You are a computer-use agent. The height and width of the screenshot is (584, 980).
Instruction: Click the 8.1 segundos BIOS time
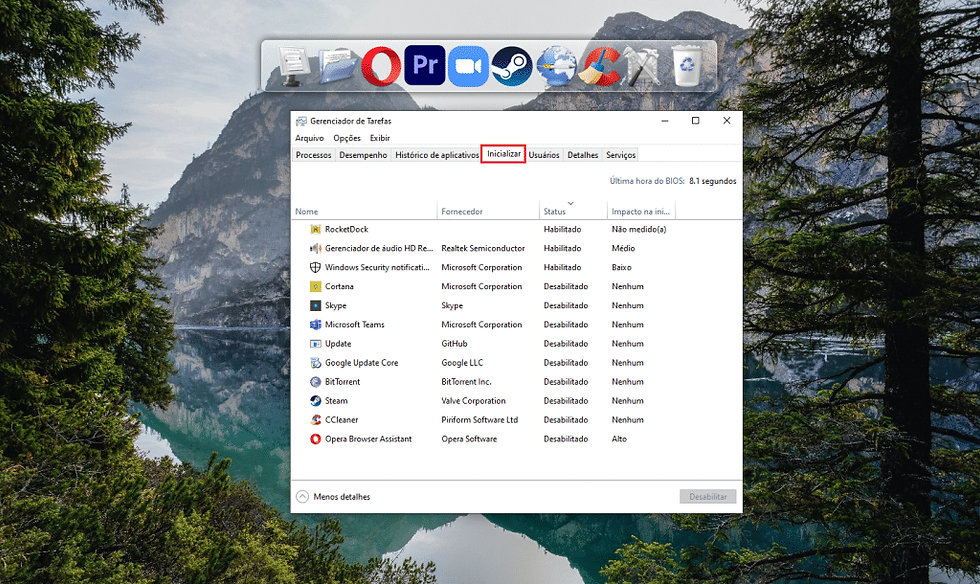click(712, 181)
